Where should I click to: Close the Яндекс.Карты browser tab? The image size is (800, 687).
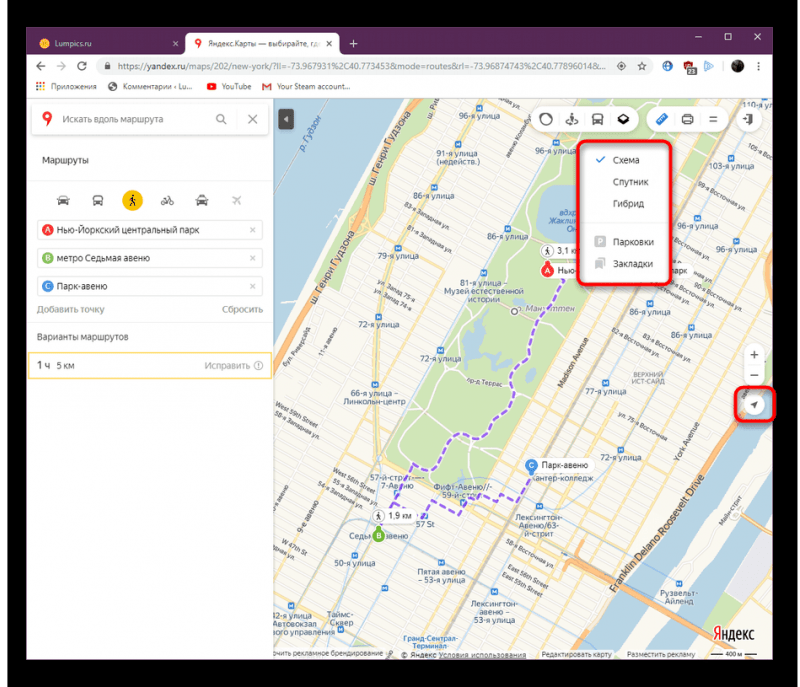(329, 44)
